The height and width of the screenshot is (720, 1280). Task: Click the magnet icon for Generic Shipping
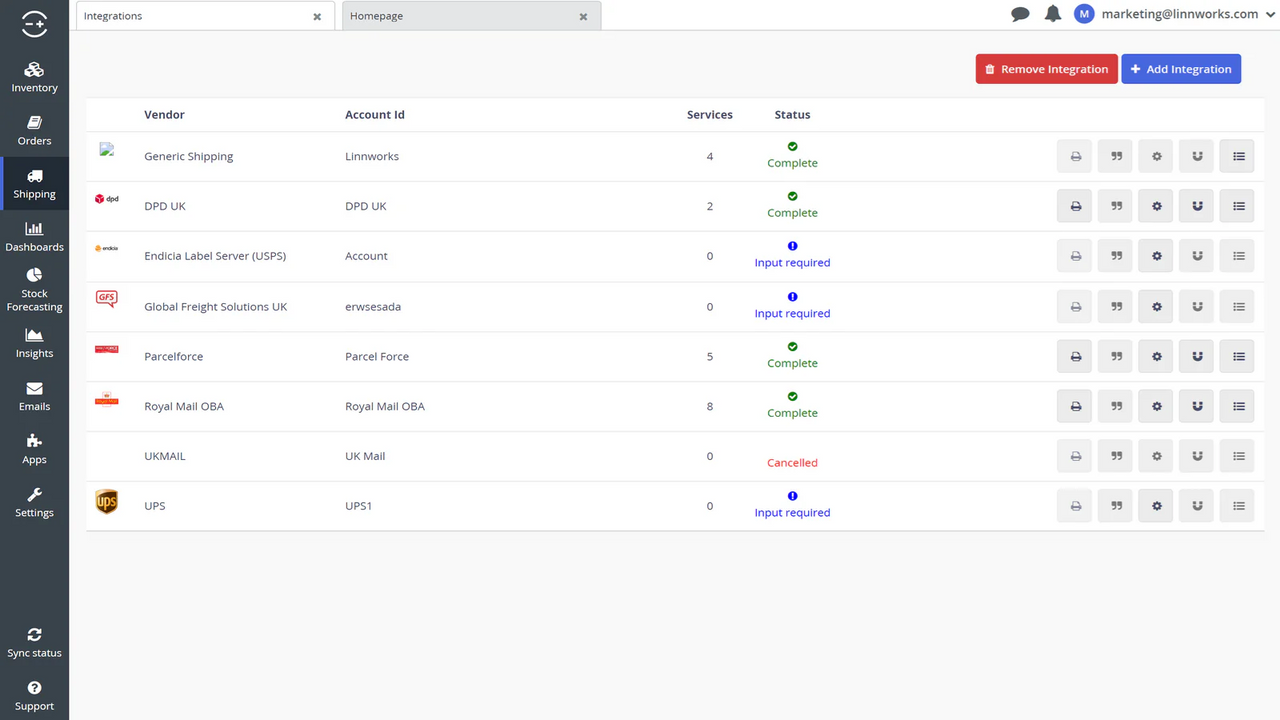tap(1197, 156)
